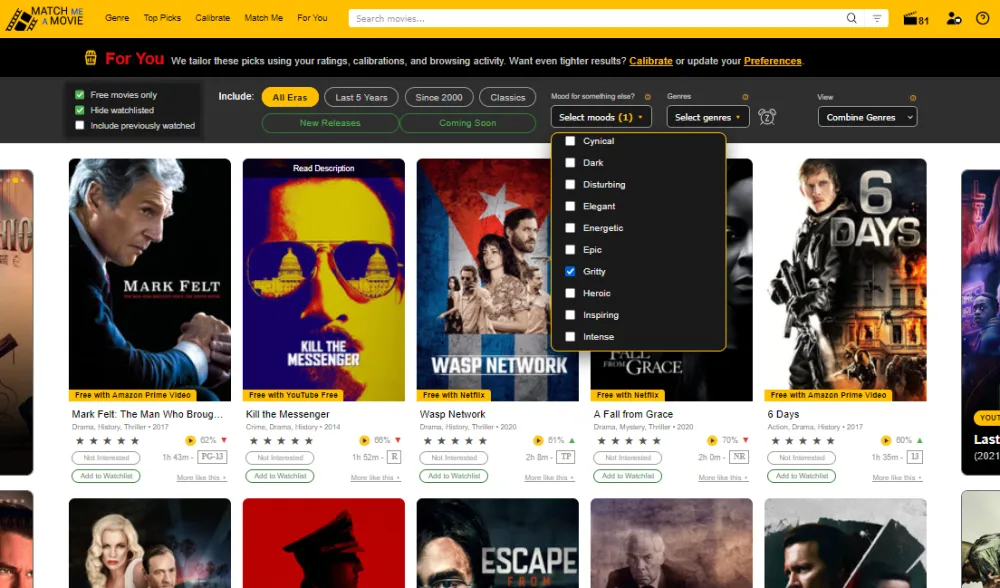
Task: Click into the Search movies field
Action: coord(596,18)
